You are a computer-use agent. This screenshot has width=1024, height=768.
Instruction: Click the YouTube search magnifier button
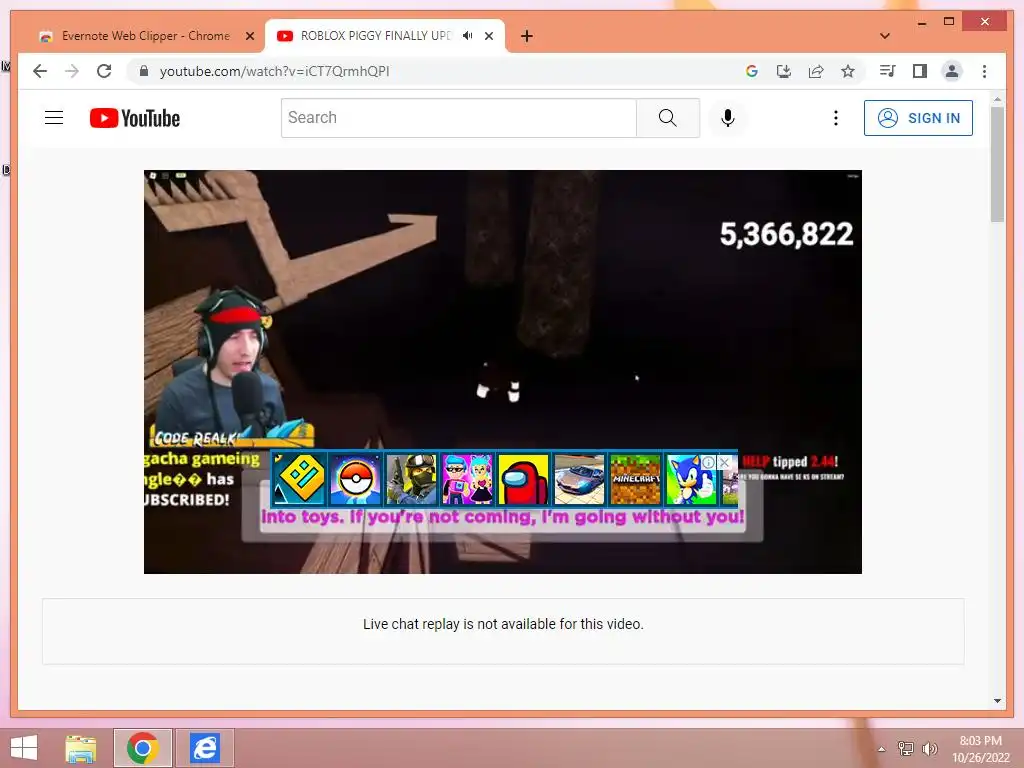point(667,118)
